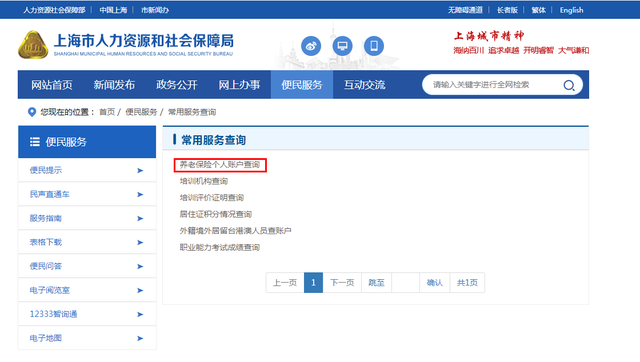Screen dimensions: 640x362
Task: Open the 政务公开 navigation tab
Action: [177, 85]
